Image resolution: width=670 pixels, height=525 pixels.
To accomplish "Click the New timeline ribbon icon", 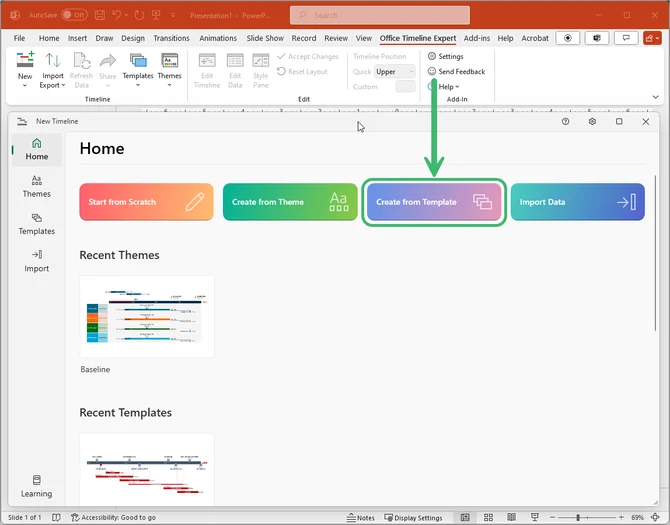I will (x=25, y=64).
